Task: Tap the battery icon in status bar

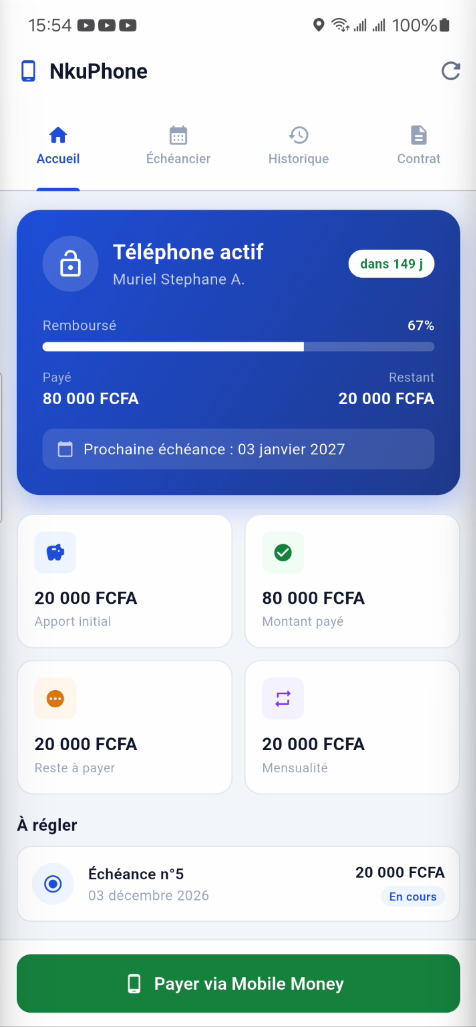Action: (x=445, y=25)
